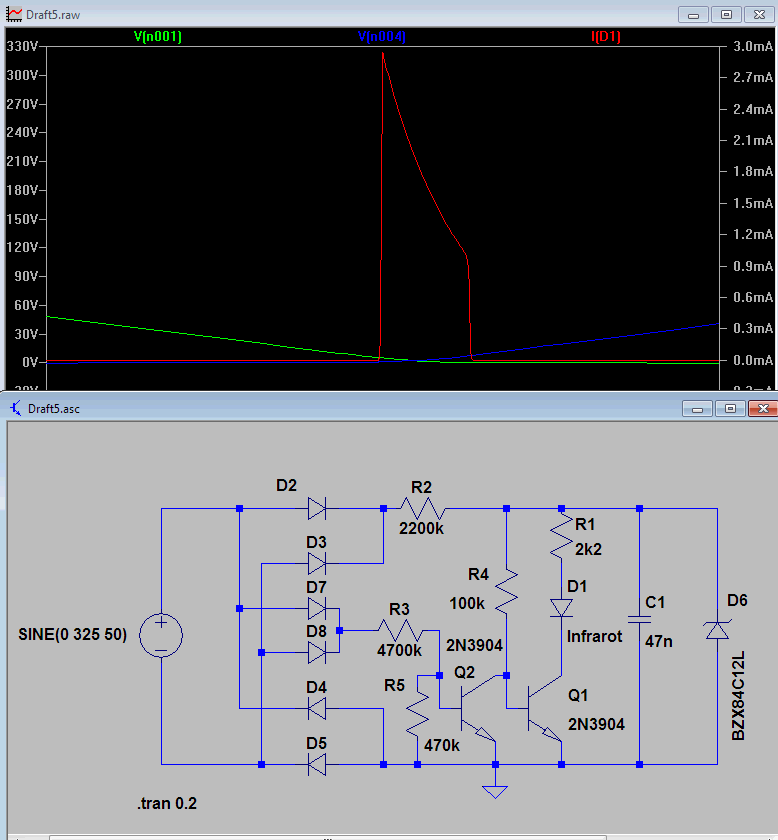Click the C1 reference designator label
This screenshot has width=778, height=840.
pos(655,603)
